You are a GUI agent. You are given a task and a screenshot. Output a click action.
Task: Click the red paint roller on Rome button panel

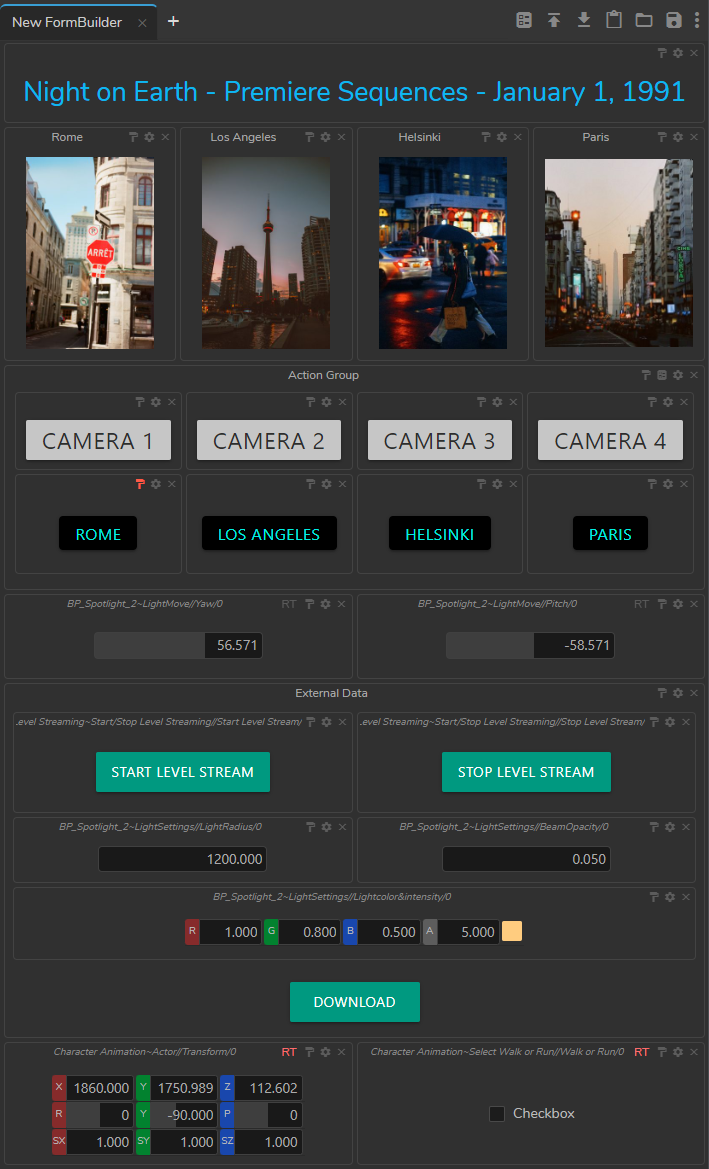(140, 484)
